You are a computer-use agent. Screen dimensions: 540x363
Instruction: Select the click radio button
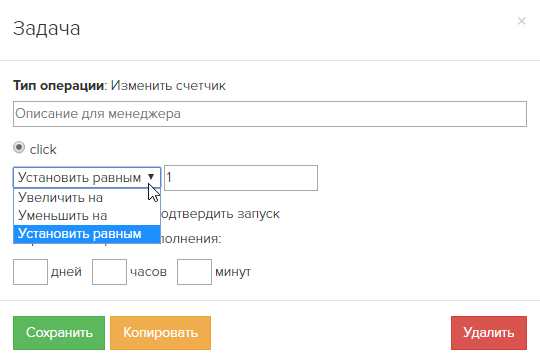(x=19, y=147)
